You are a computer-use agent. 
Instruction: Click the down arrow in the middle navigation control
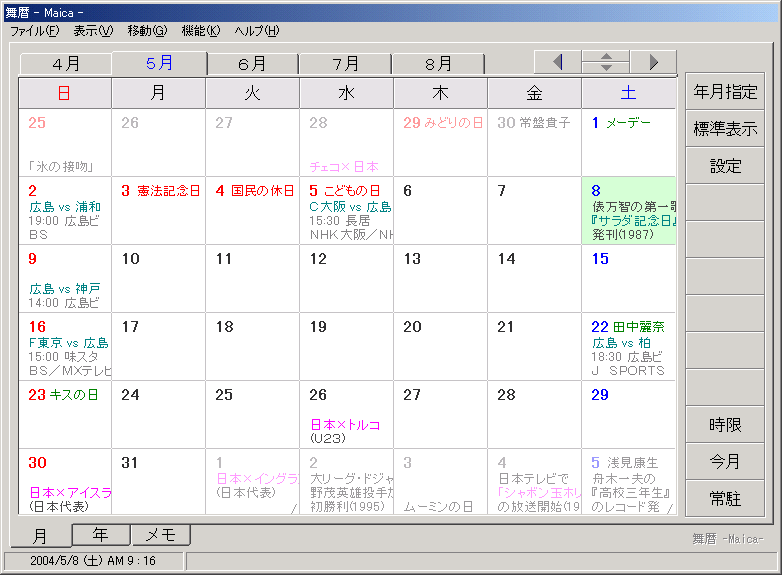[x=606, y=68]
